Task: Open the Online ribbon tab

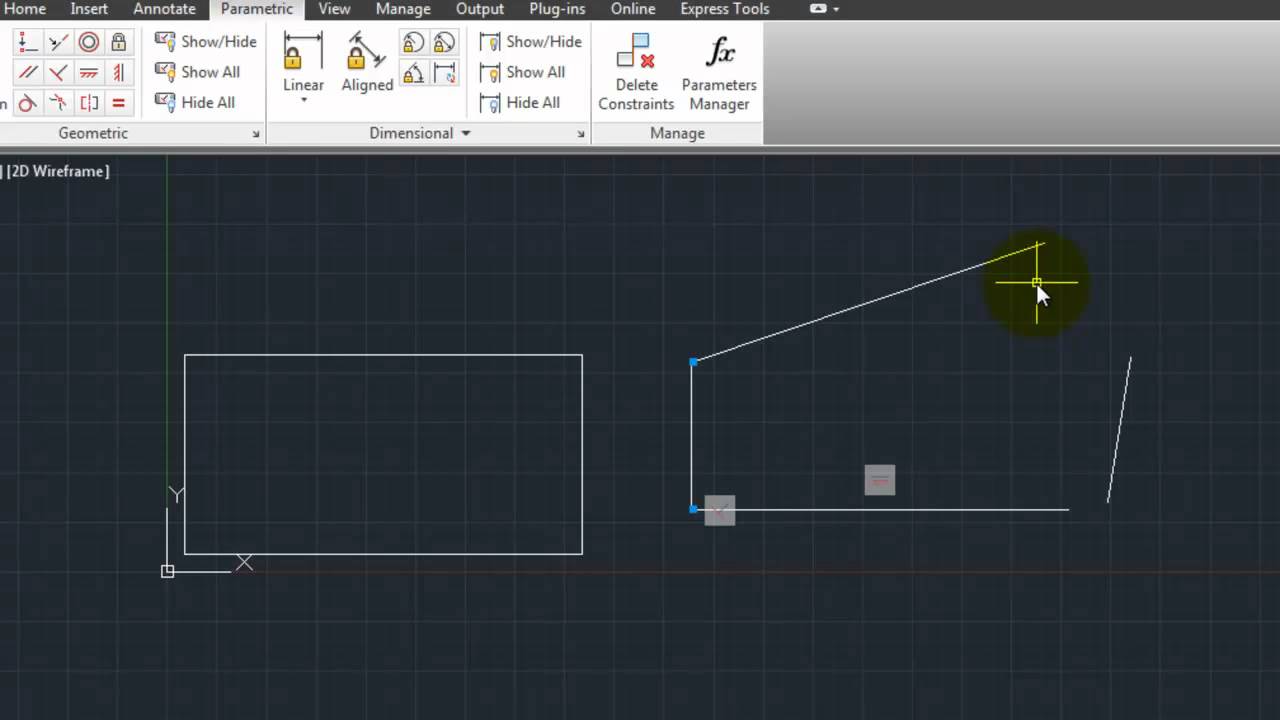Action: (633, 9)
